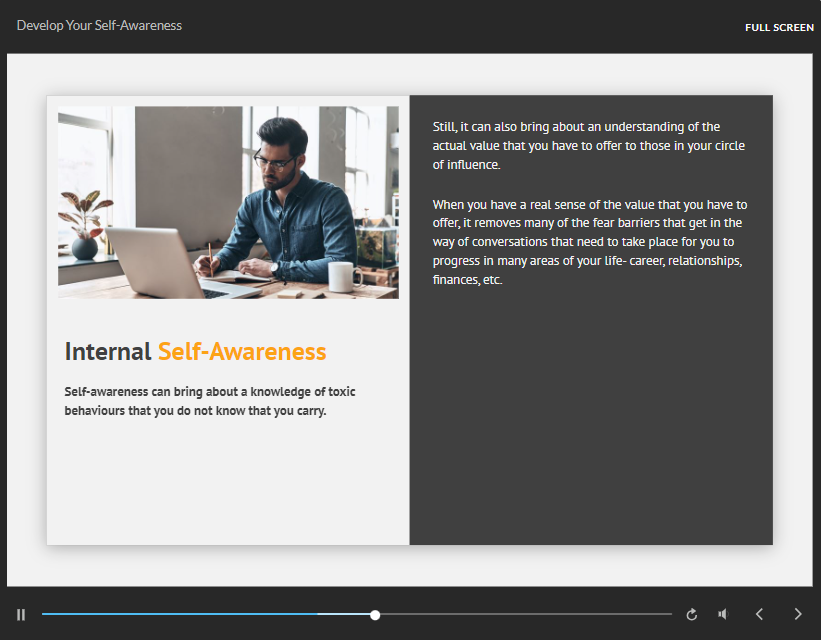Click the played blue portion of seekbar
Image resolution: width=821 pixels, height=640 pixels.
coord(180,615)
